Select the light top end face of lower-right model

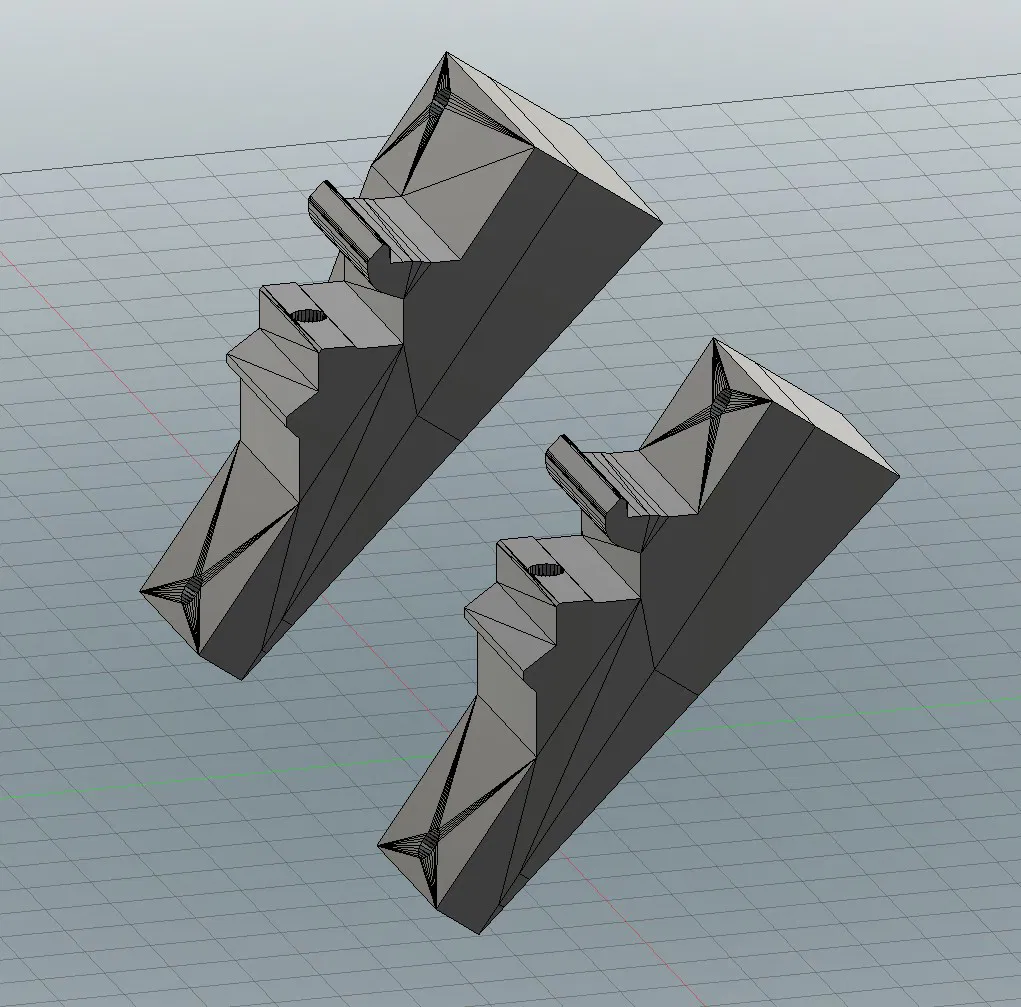tap(807, 407)
